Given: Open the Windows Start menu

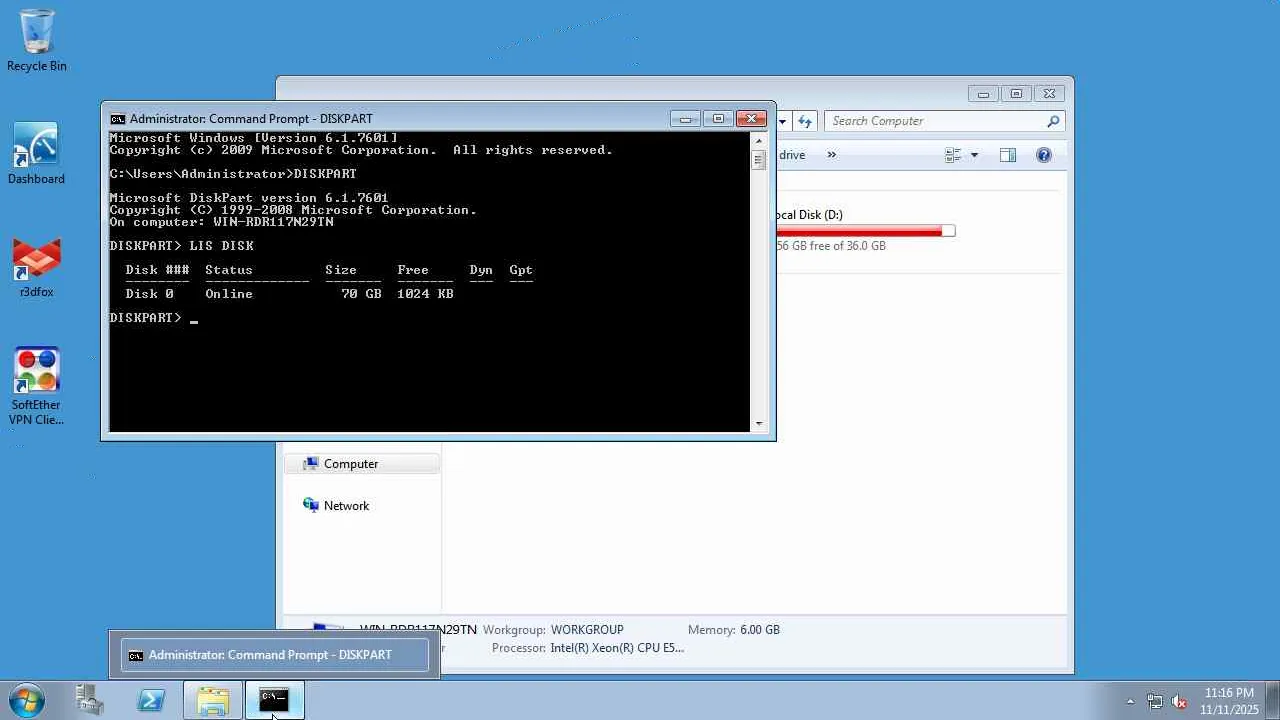Looking at the screenshot, I should click(26, 700).
